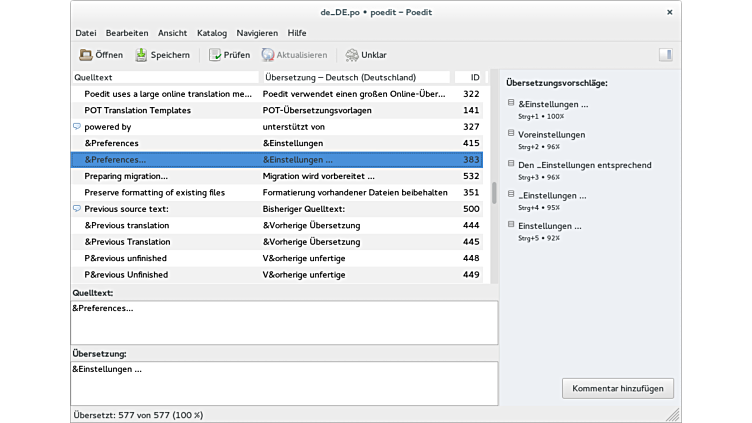Apply suggestion 'Den _Einstellungen entsprechend'

click(585, 165)
